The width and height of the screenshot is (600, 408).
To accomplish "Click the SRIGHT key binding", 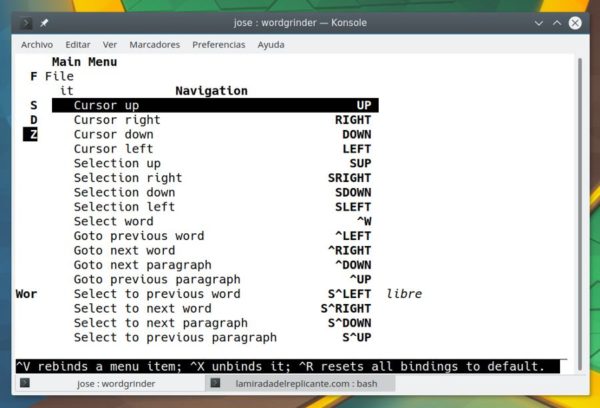I will pyautogui.click(x=349, y=178).
